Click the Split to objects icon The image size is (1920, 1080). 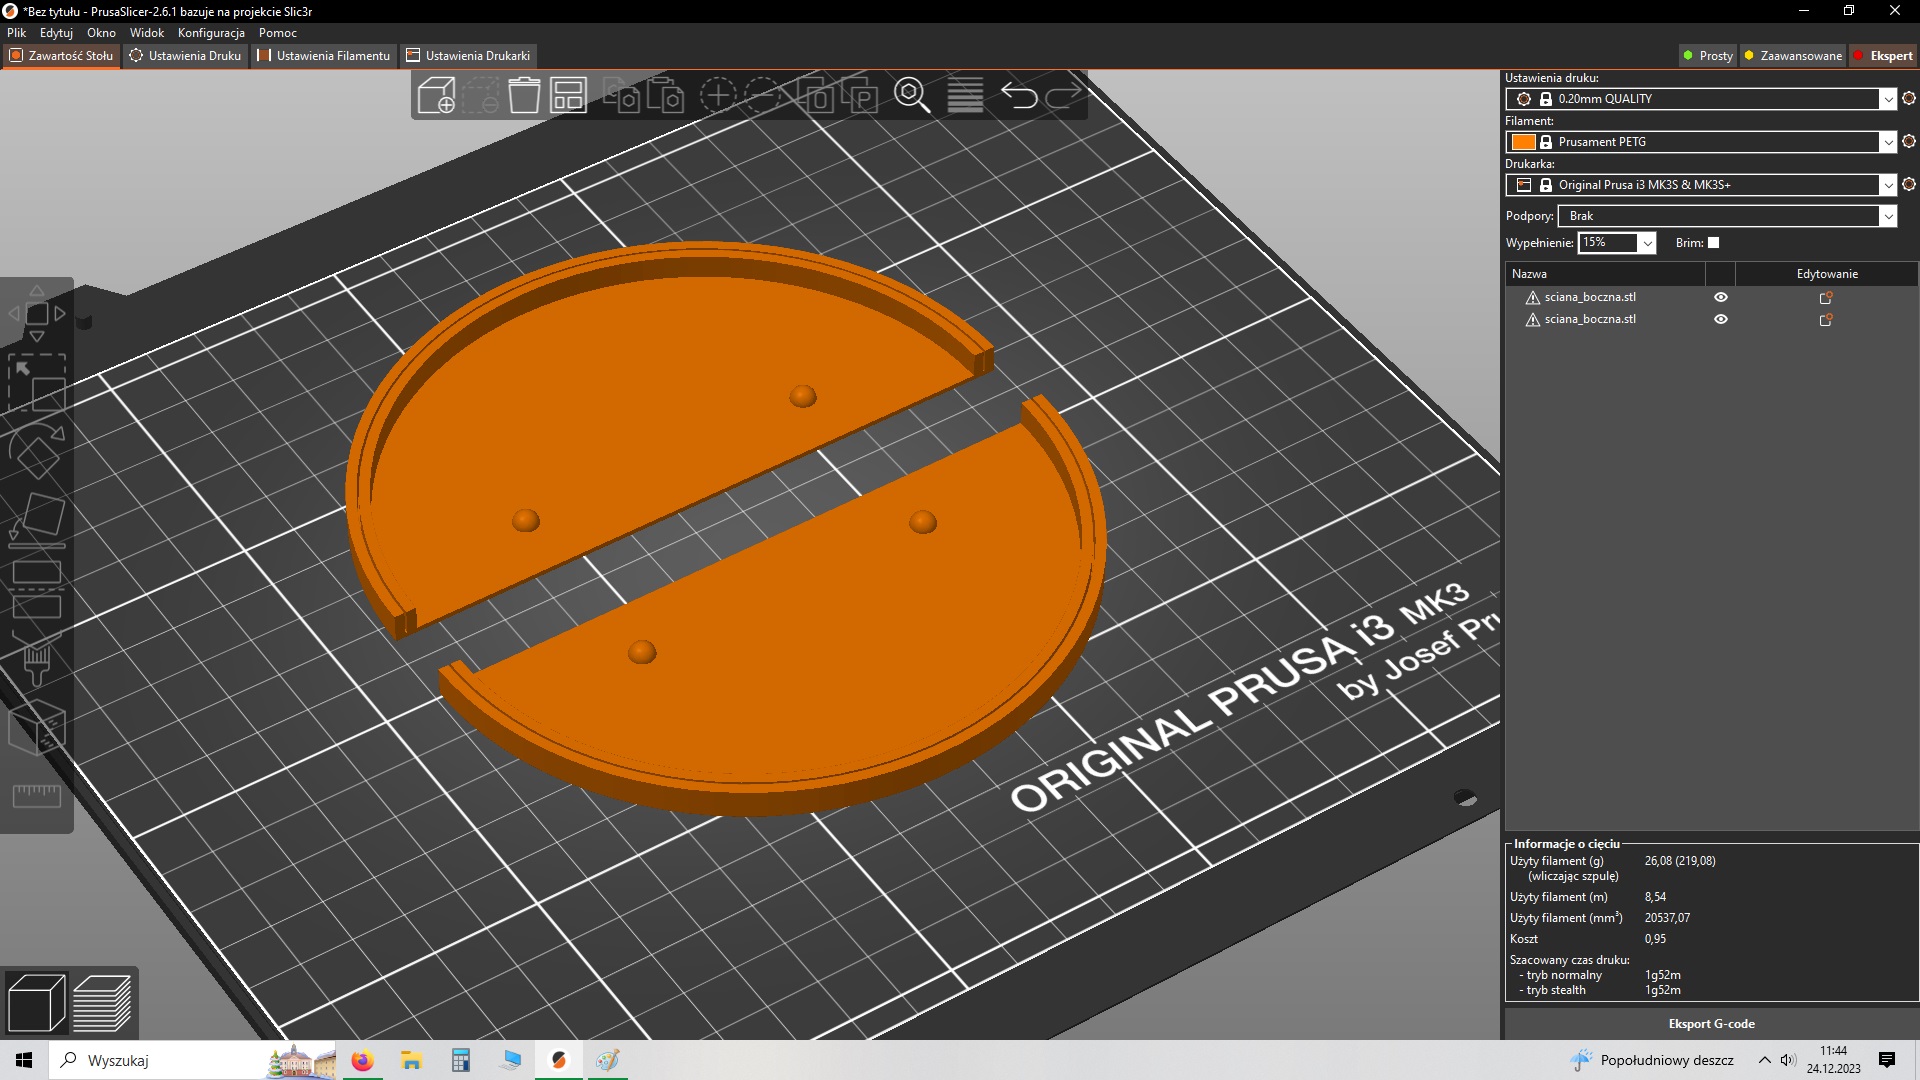815,96
